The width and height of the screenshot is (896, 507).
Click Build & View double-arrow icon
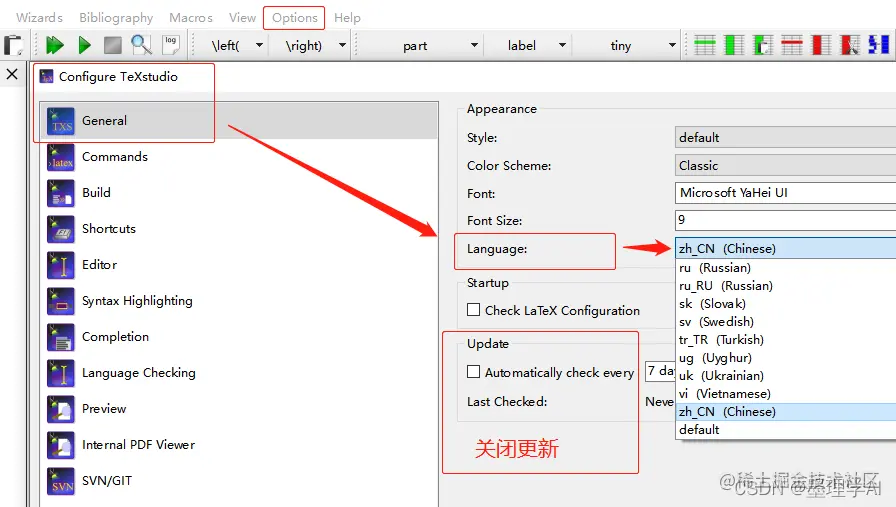click(55, 45)
